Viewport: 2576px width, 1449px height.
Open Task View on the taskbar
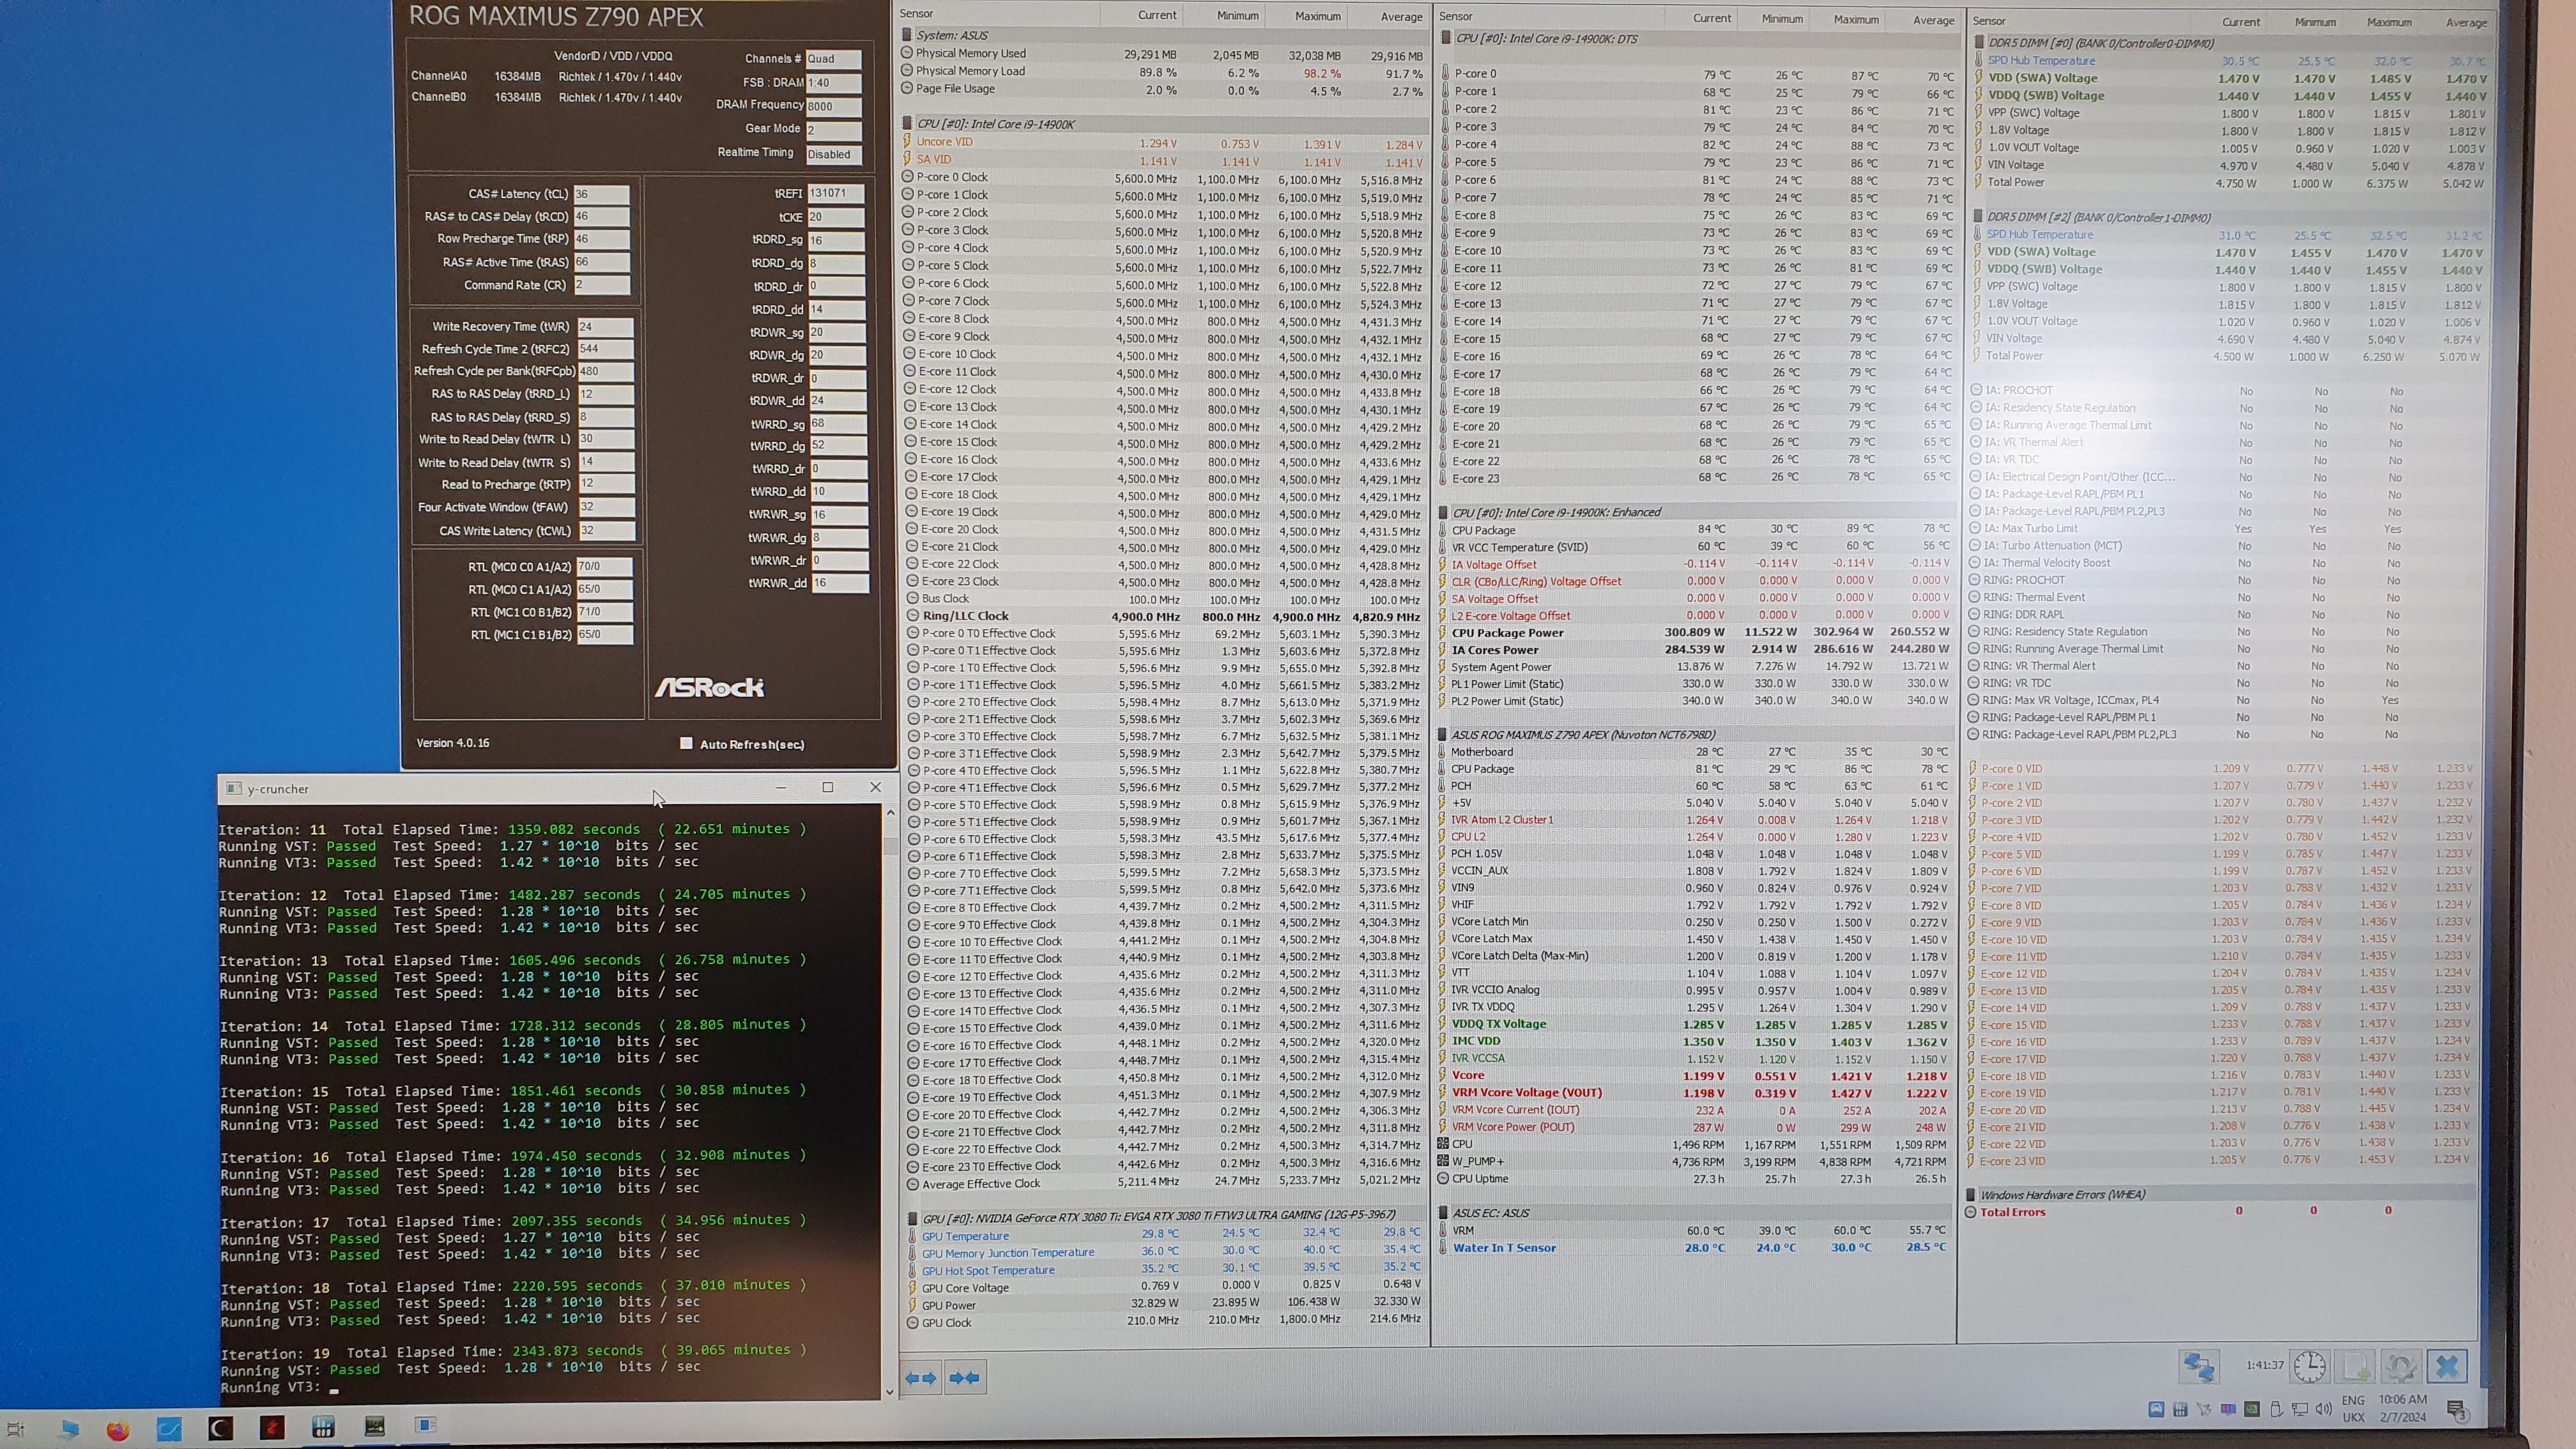coord(15,1429)
